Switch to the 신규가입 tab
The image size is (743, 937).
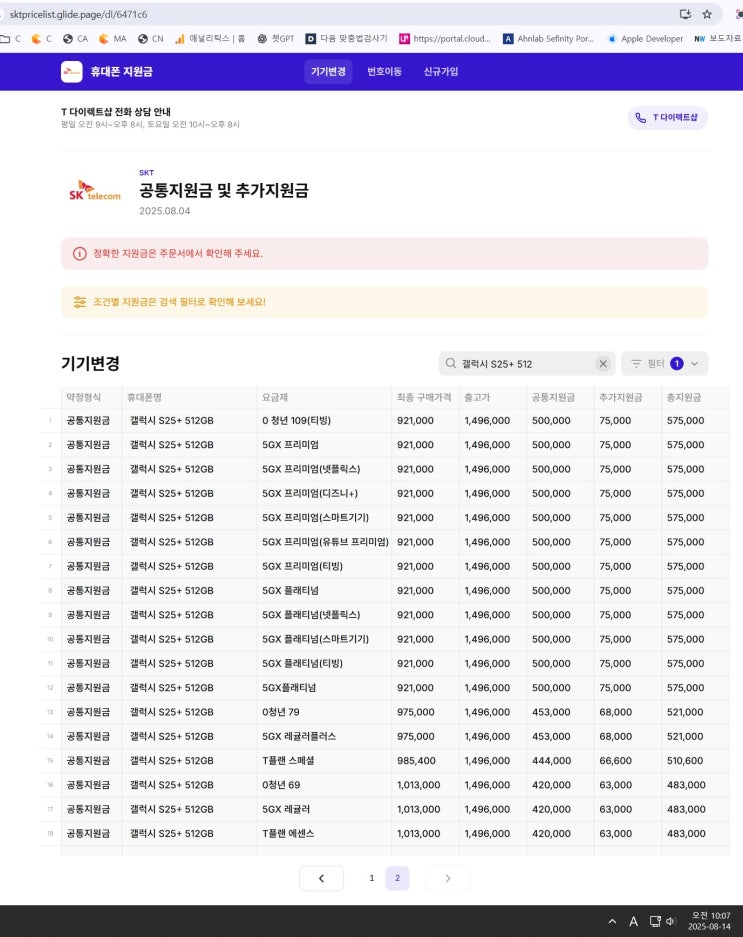(x=441, y=72)
